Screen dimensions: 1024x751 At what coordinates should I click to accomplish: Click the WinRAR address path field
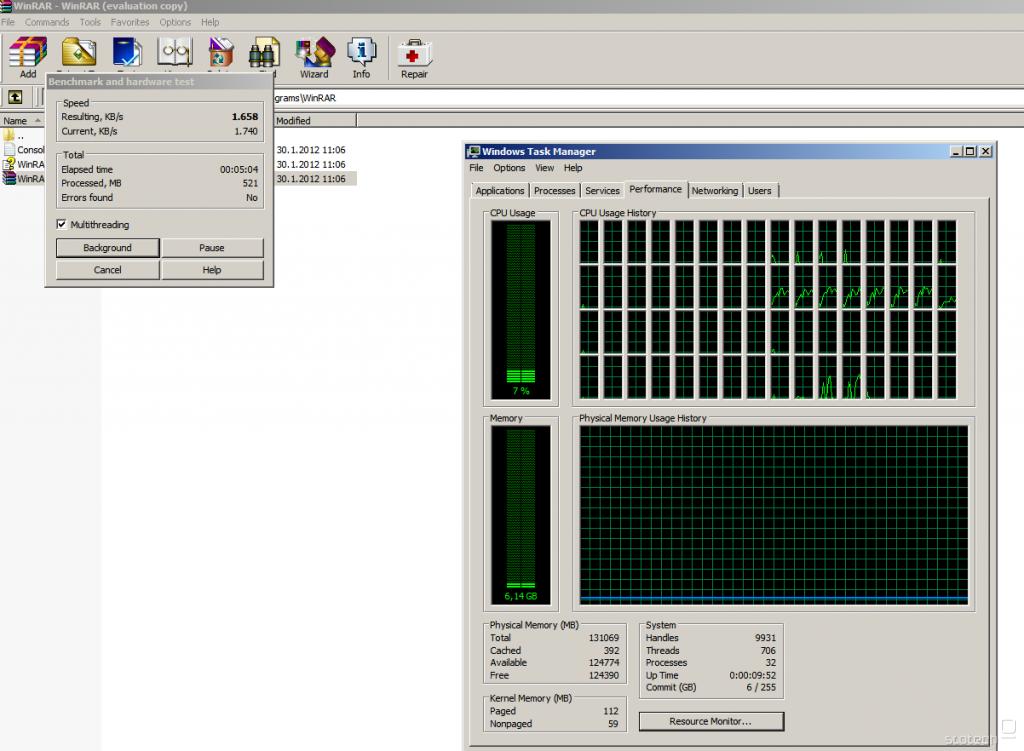[647, 97]
